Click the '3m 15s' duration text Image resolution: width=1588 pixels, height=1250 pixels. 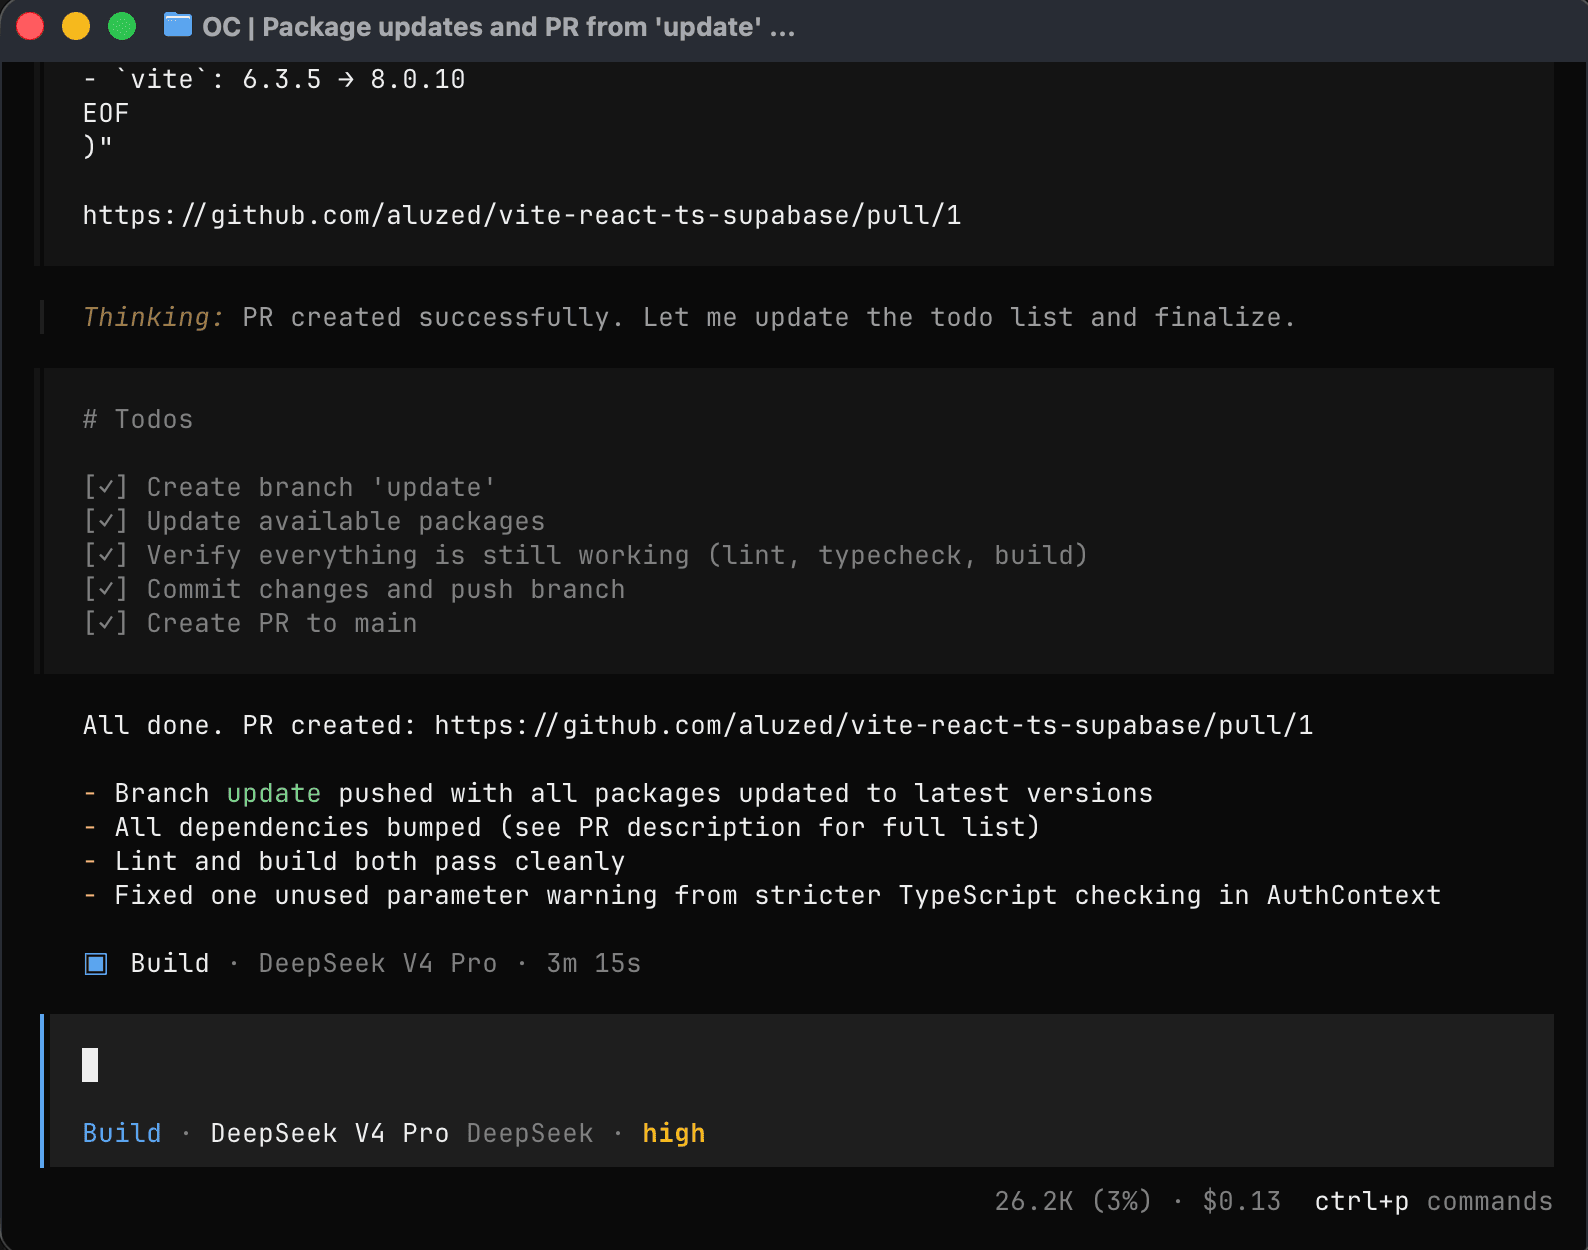pyautogui.click(x=594, y=963)
